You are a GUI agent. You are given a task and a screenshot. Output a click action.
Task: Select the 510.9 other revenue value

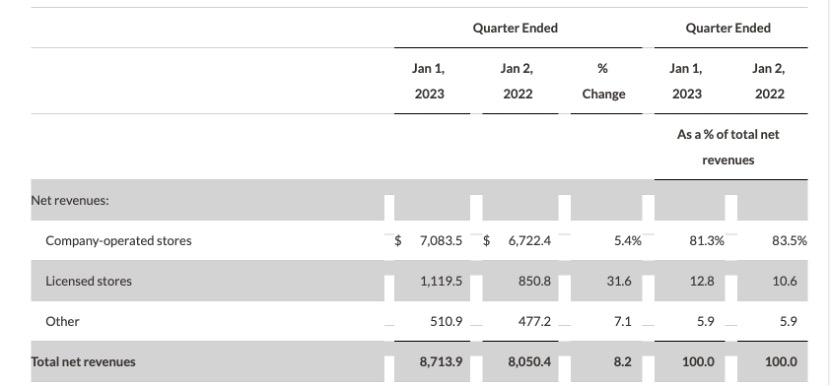click(x=446, y=321)
